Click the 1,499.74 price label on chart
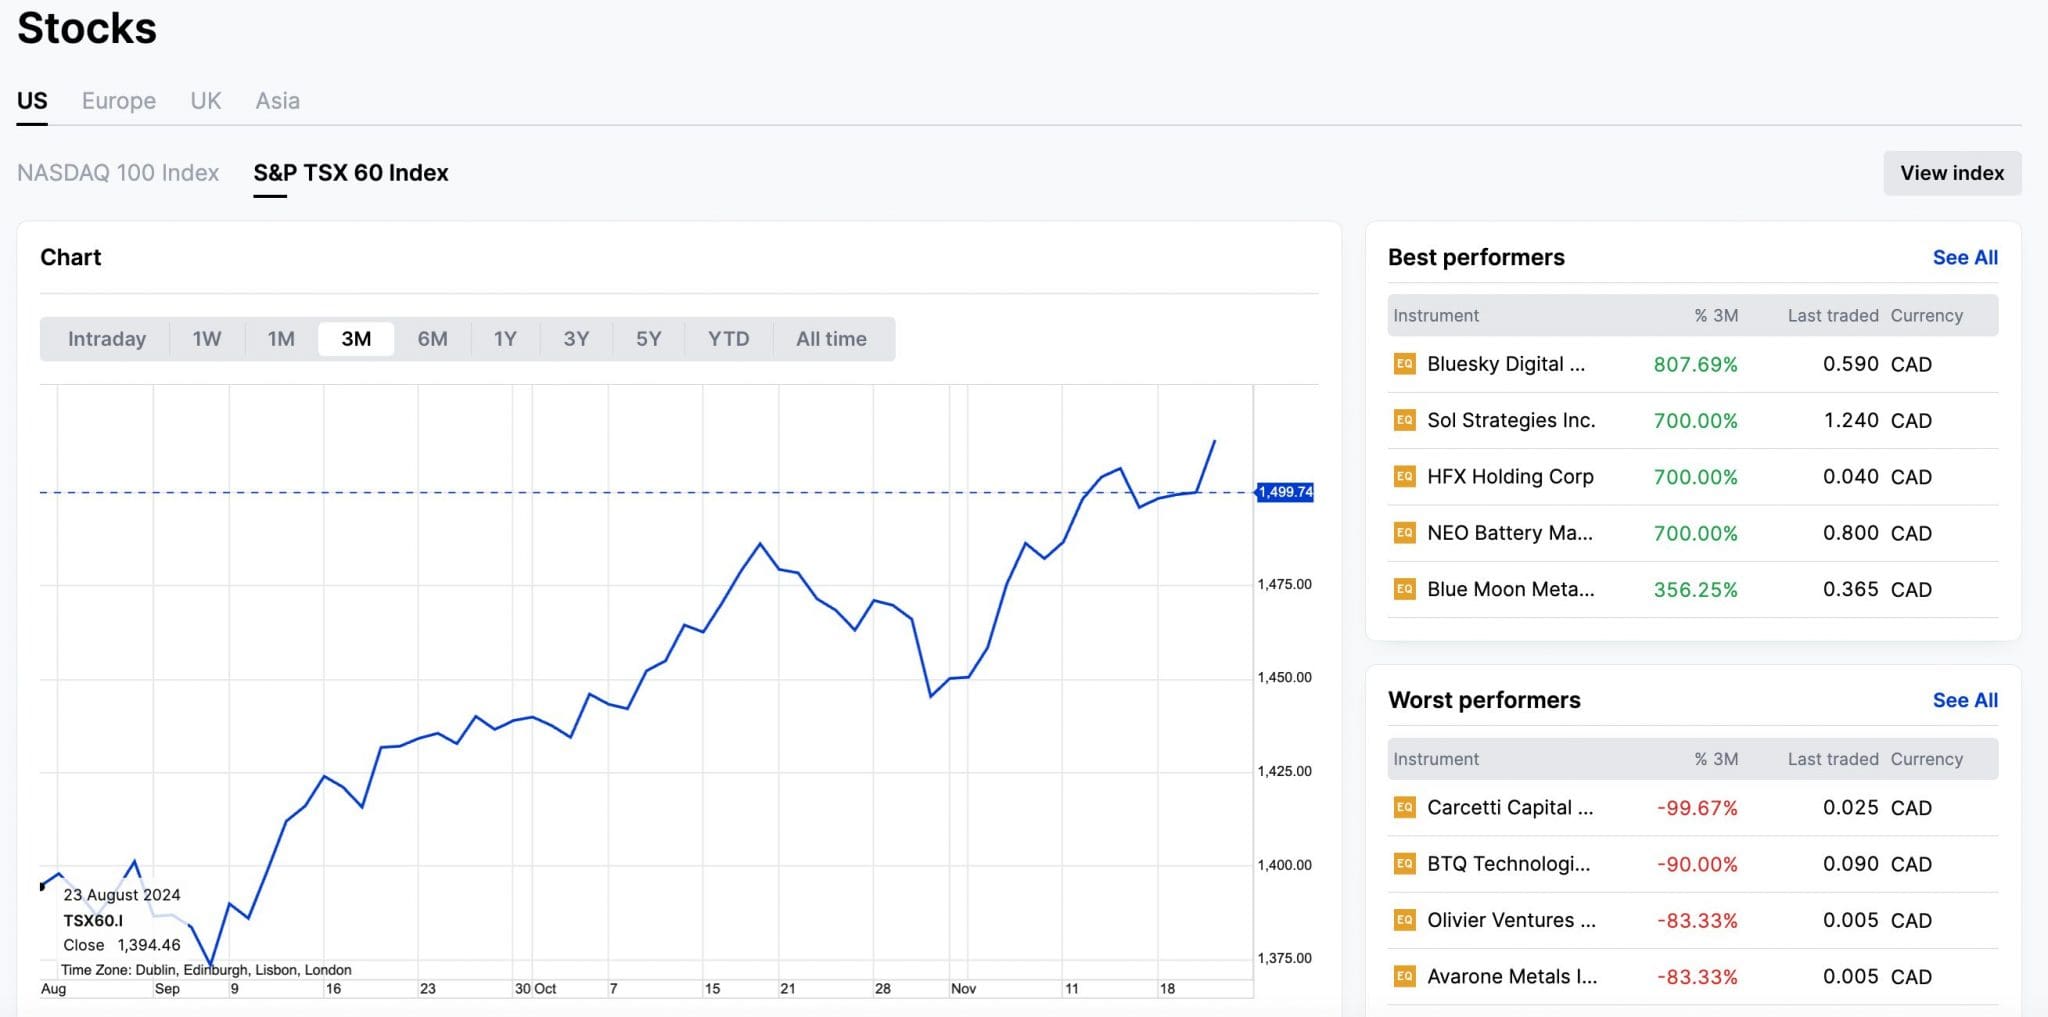 click(x=1285, y=492)
